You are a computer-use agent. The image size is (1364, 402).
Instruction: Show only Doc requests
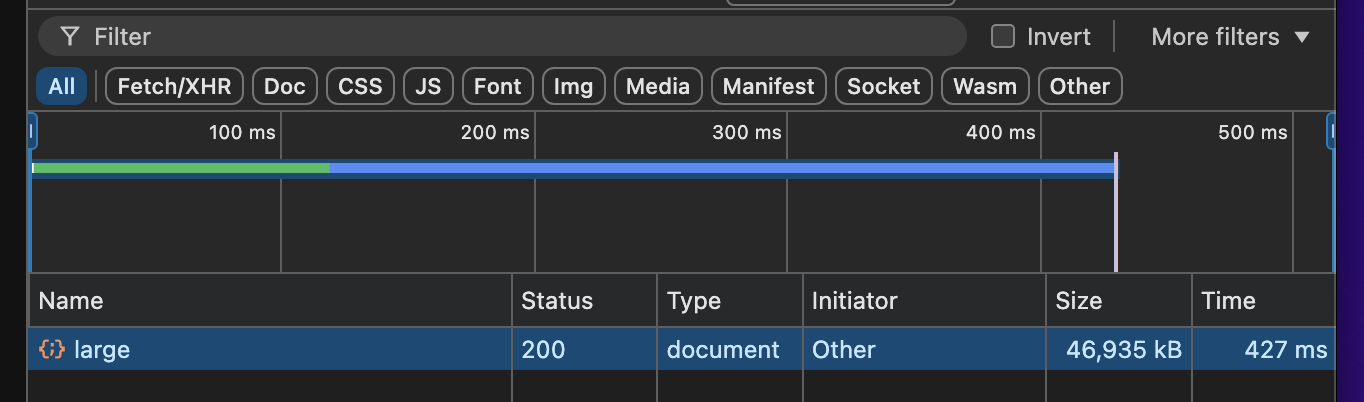(x=284, y=86)
